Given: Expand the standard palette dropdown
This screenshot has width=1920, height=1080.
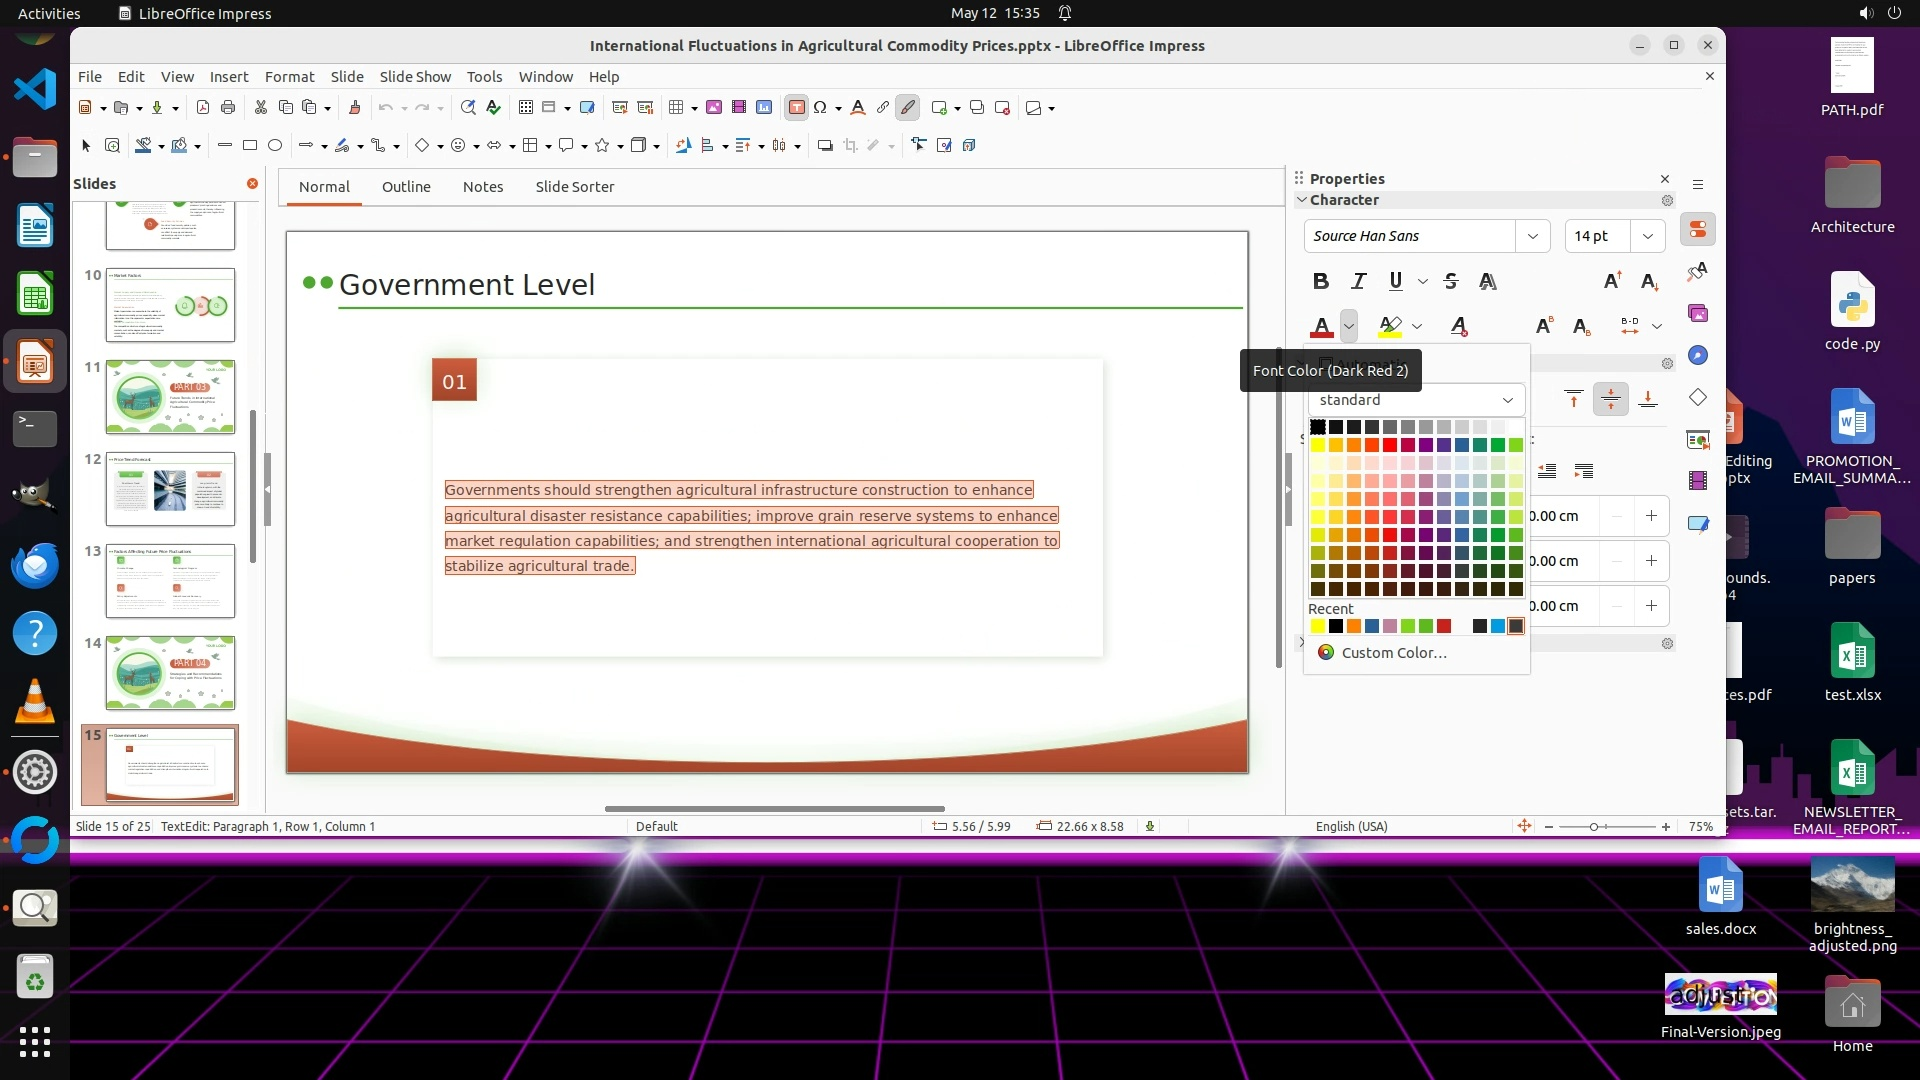Looking at the screenshot, I should (1507, 400).
